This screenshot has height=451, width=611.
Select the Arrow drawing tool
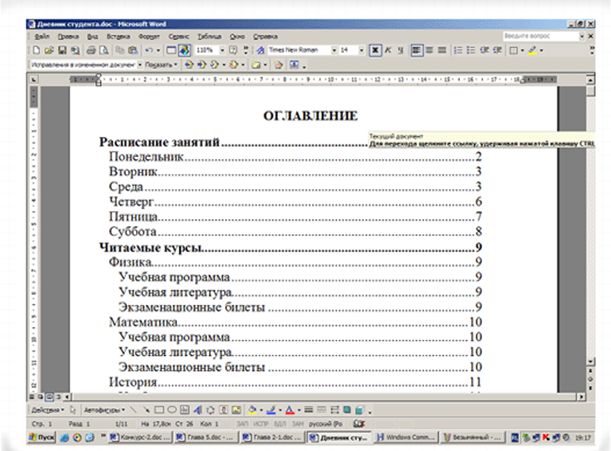(x=146, y=410)
